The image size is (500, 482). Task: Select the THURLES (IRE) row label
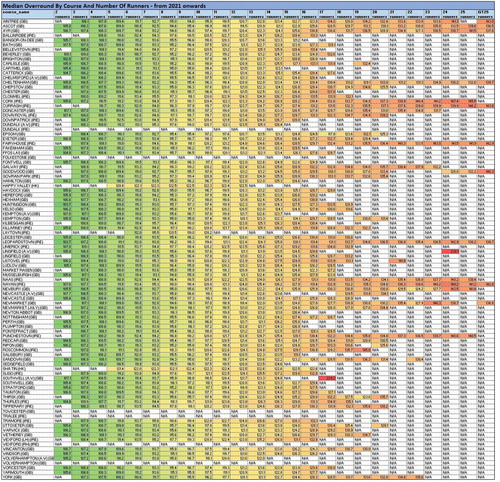(15, 402)
